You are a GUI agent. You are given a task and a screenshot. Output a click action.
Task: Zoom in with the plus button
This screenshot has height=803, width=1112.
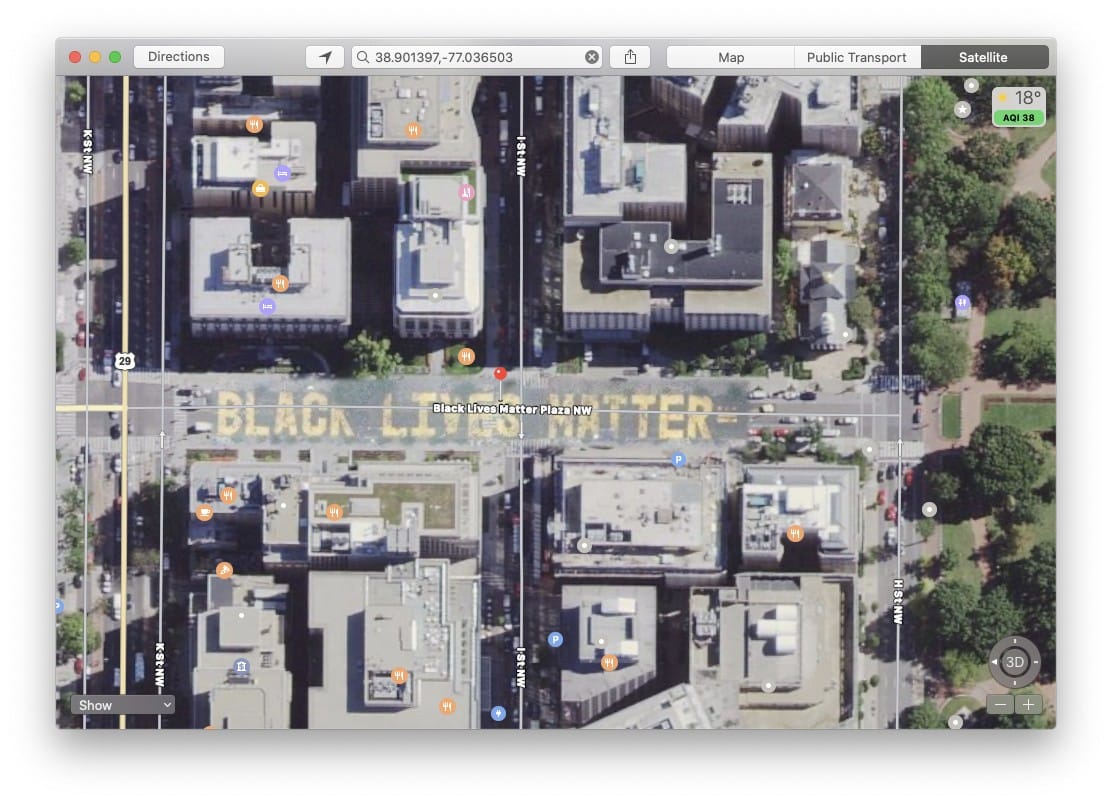tap(1028, 705)
